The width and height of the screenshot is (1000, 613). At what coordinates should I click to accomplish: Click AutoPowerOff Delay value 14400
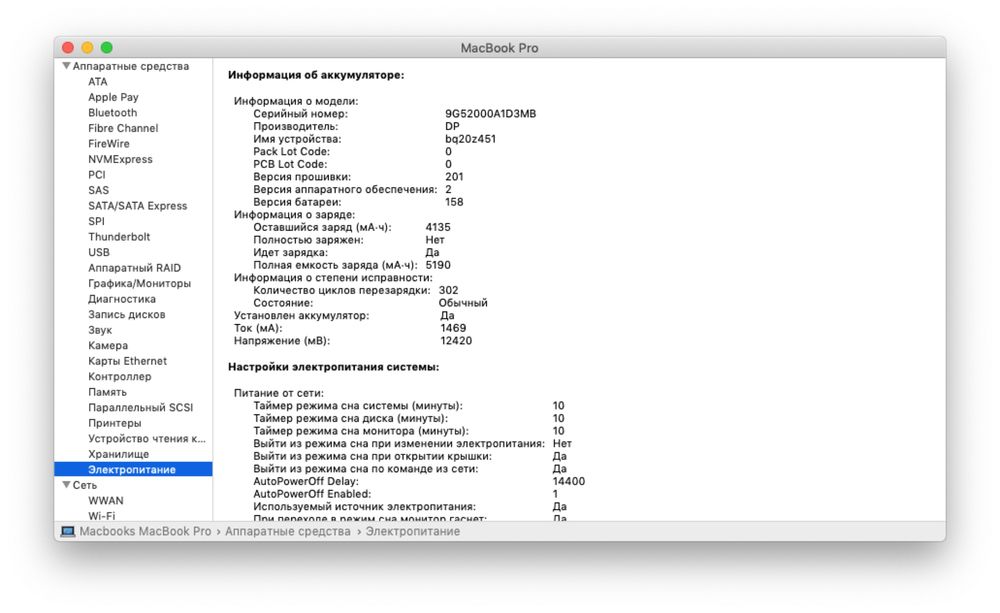(x=568, y=482)
